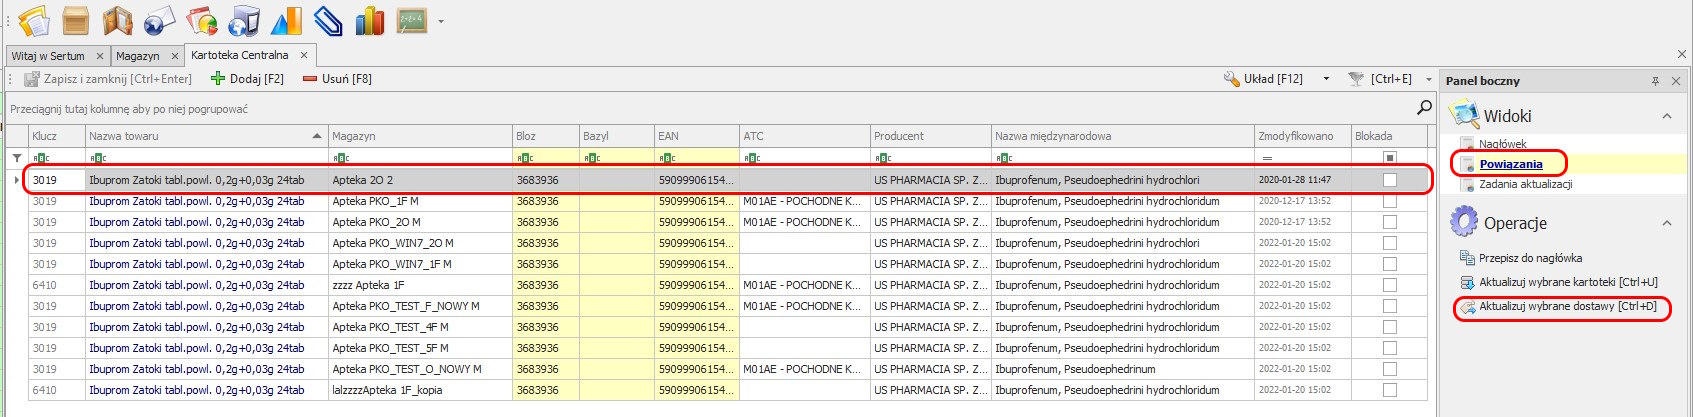Image resolution: width=1693 pixels, height=417 pixels.
Task: Open the blue paperclip toolbar icon
Action: click(x=327, y=20)
